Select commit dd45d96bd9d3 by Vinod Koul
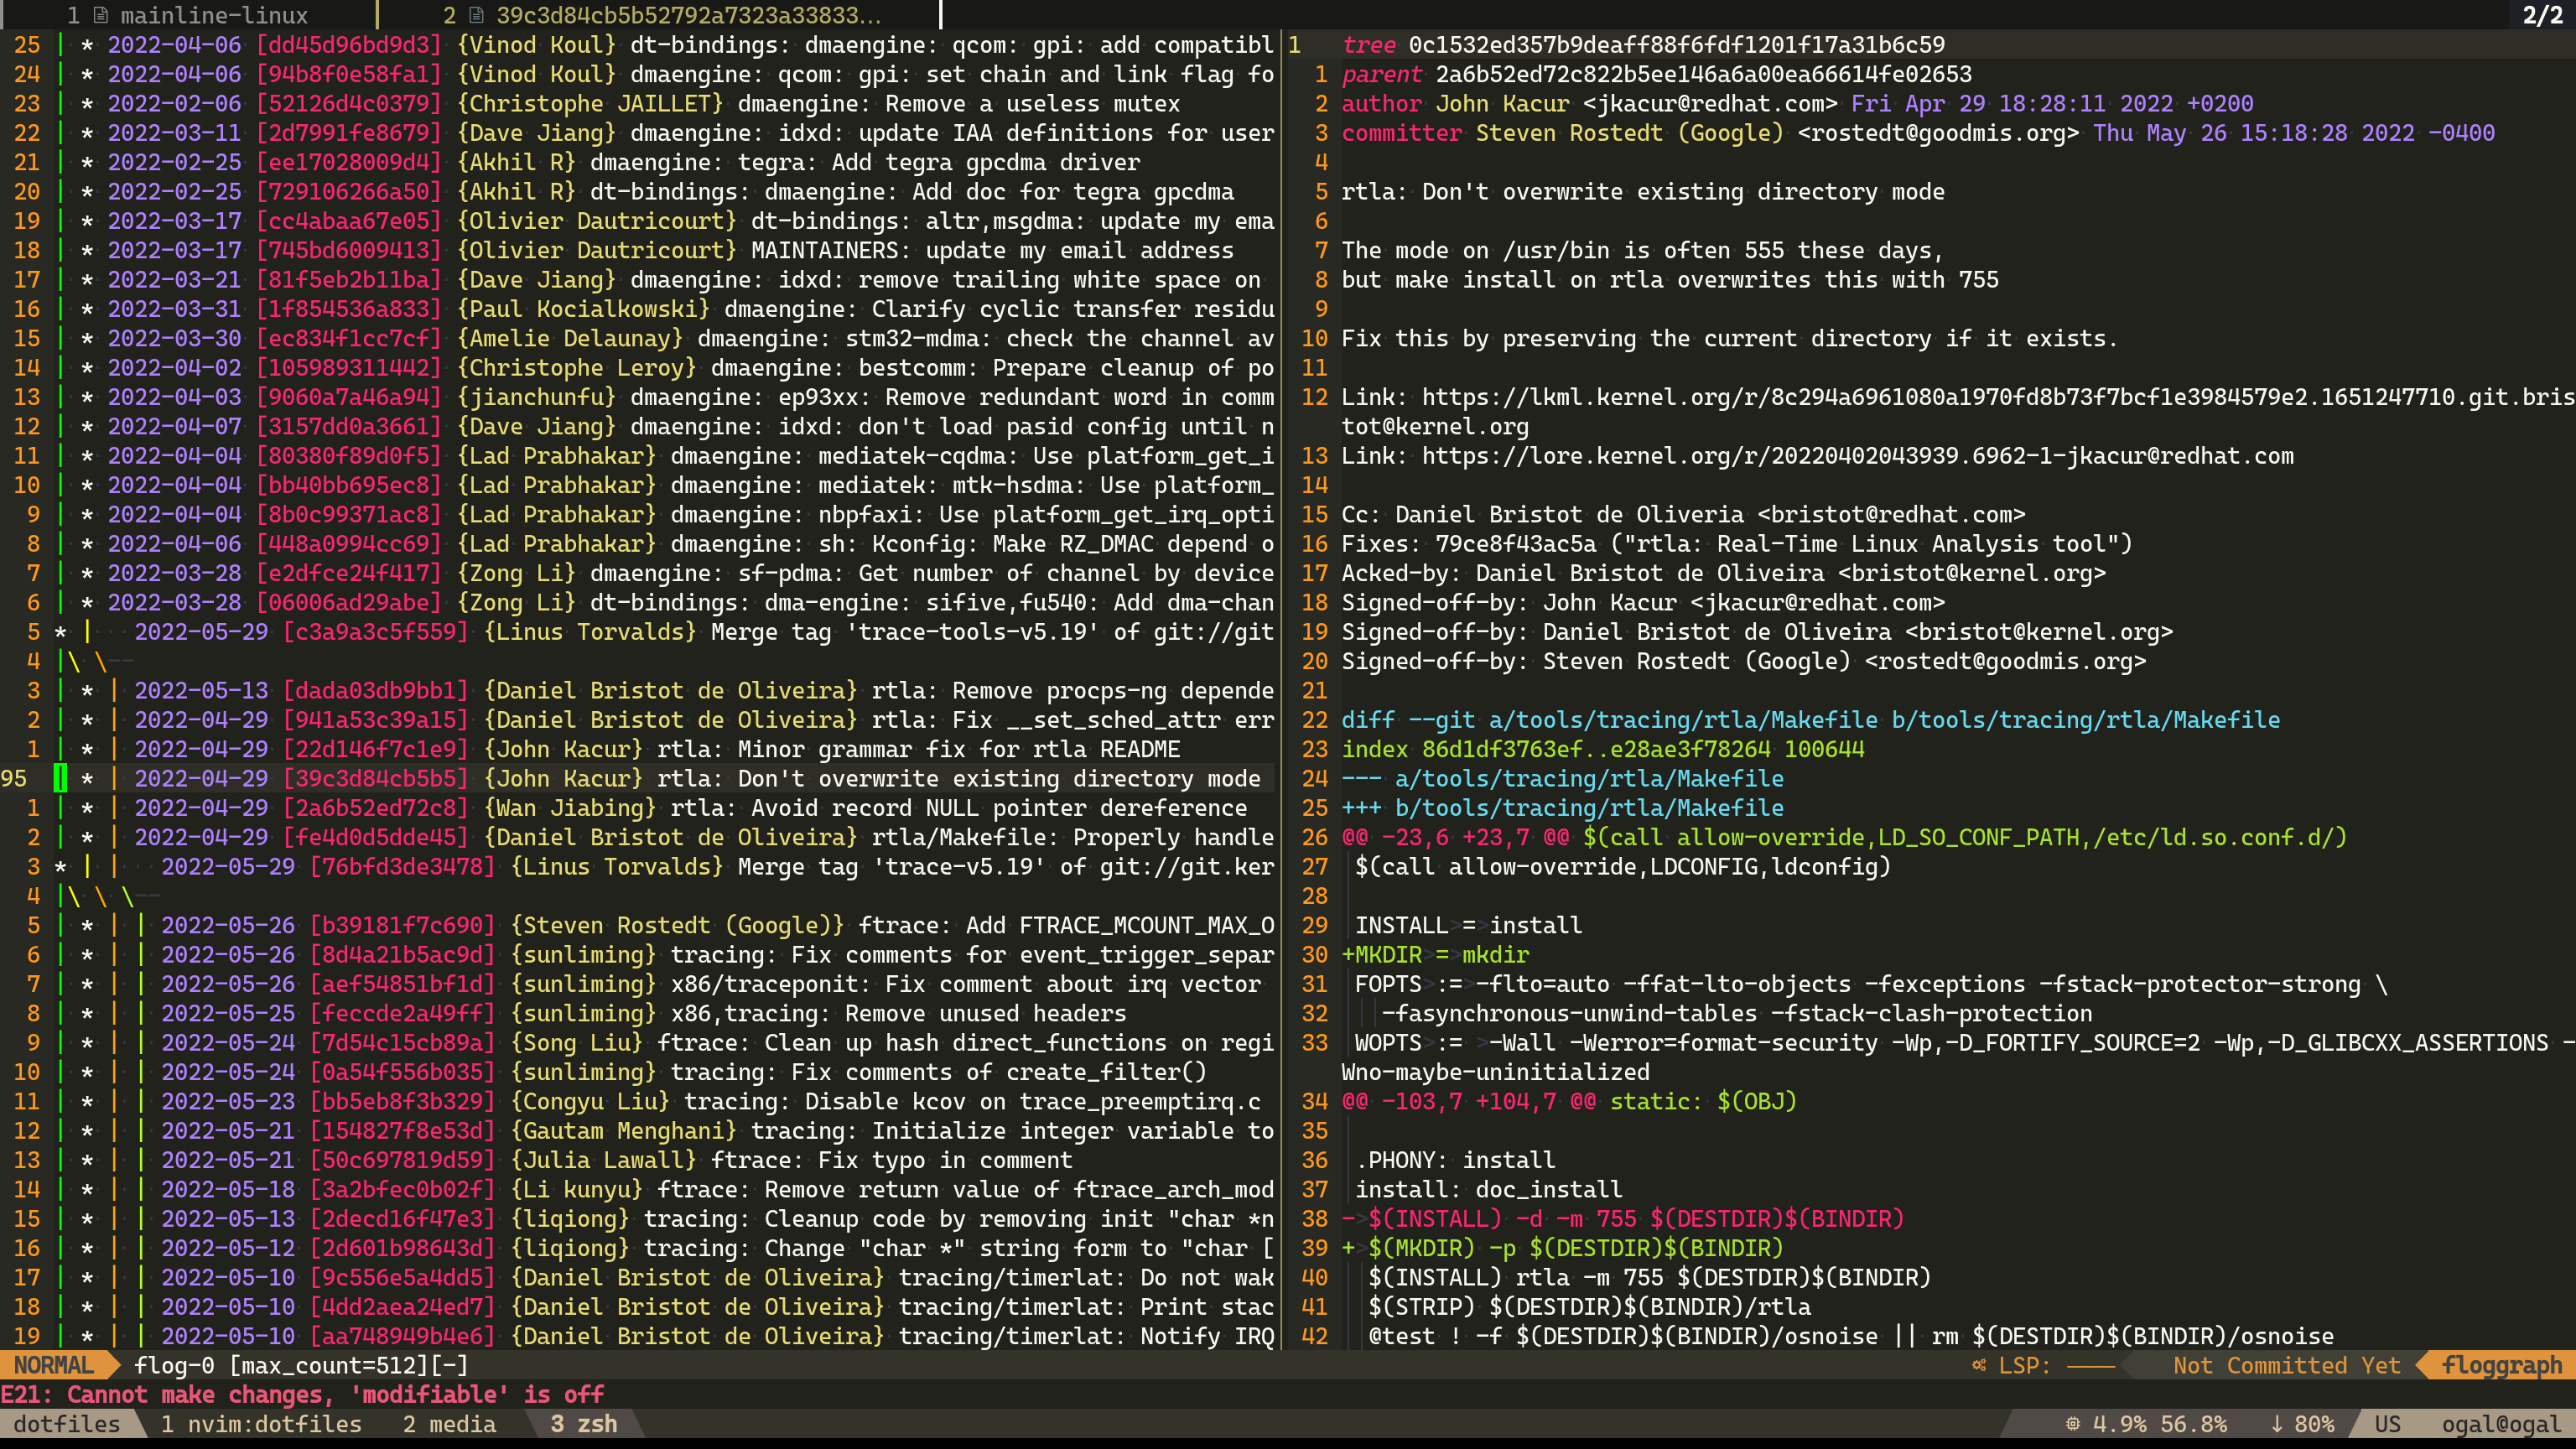Viewport: 2576px width, 1449px height. (667, 45)
